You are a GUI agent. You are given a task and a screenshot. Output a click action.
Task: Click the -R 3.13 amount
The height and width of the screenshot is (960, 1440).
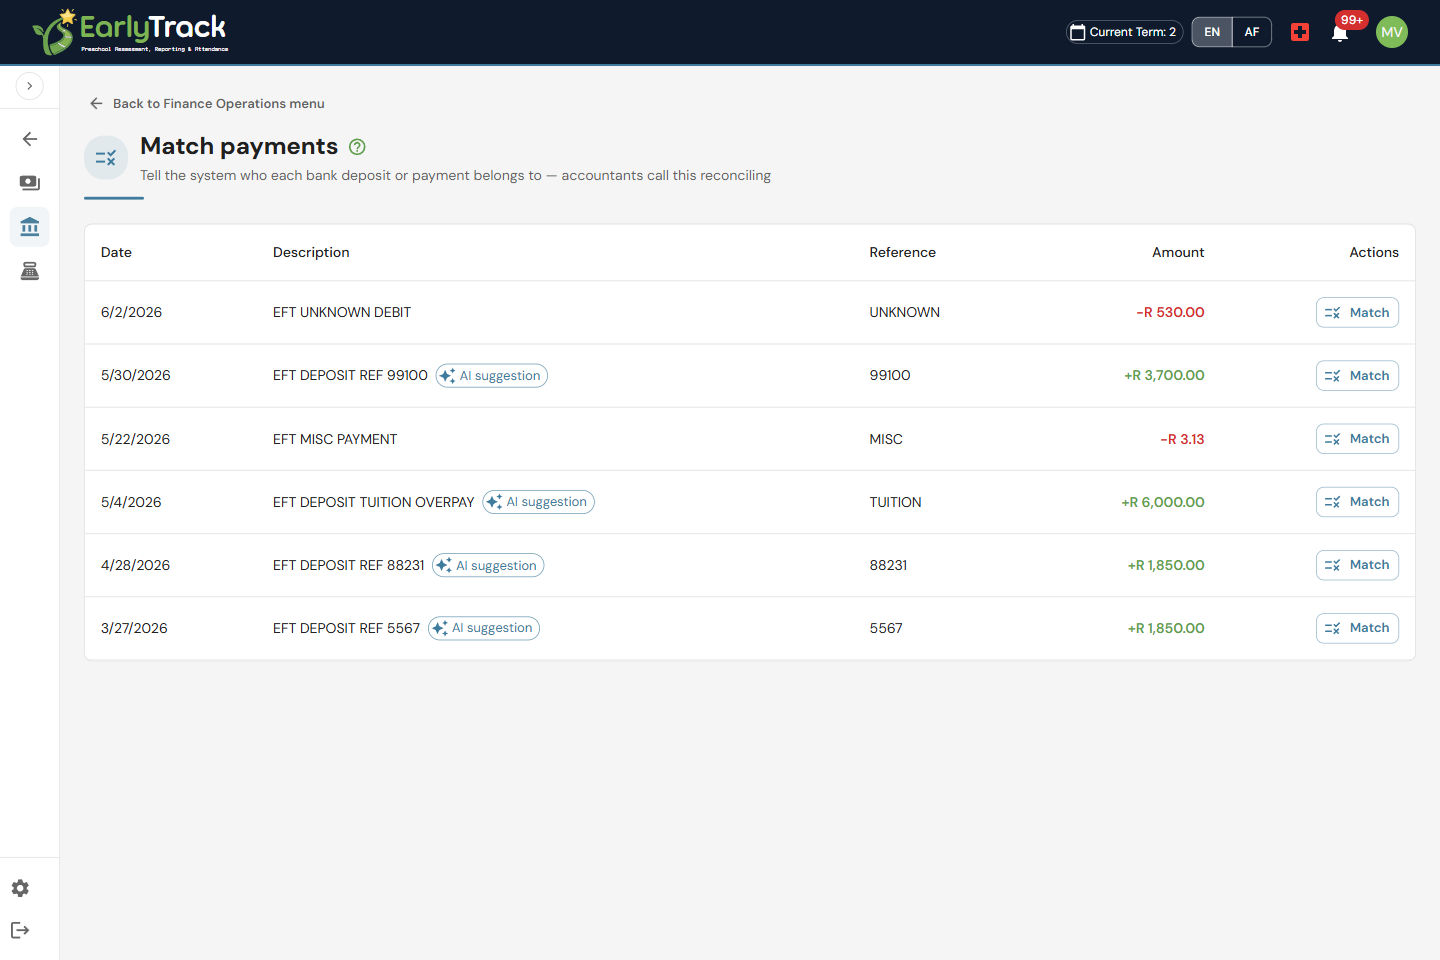[x=1182, y=439]
